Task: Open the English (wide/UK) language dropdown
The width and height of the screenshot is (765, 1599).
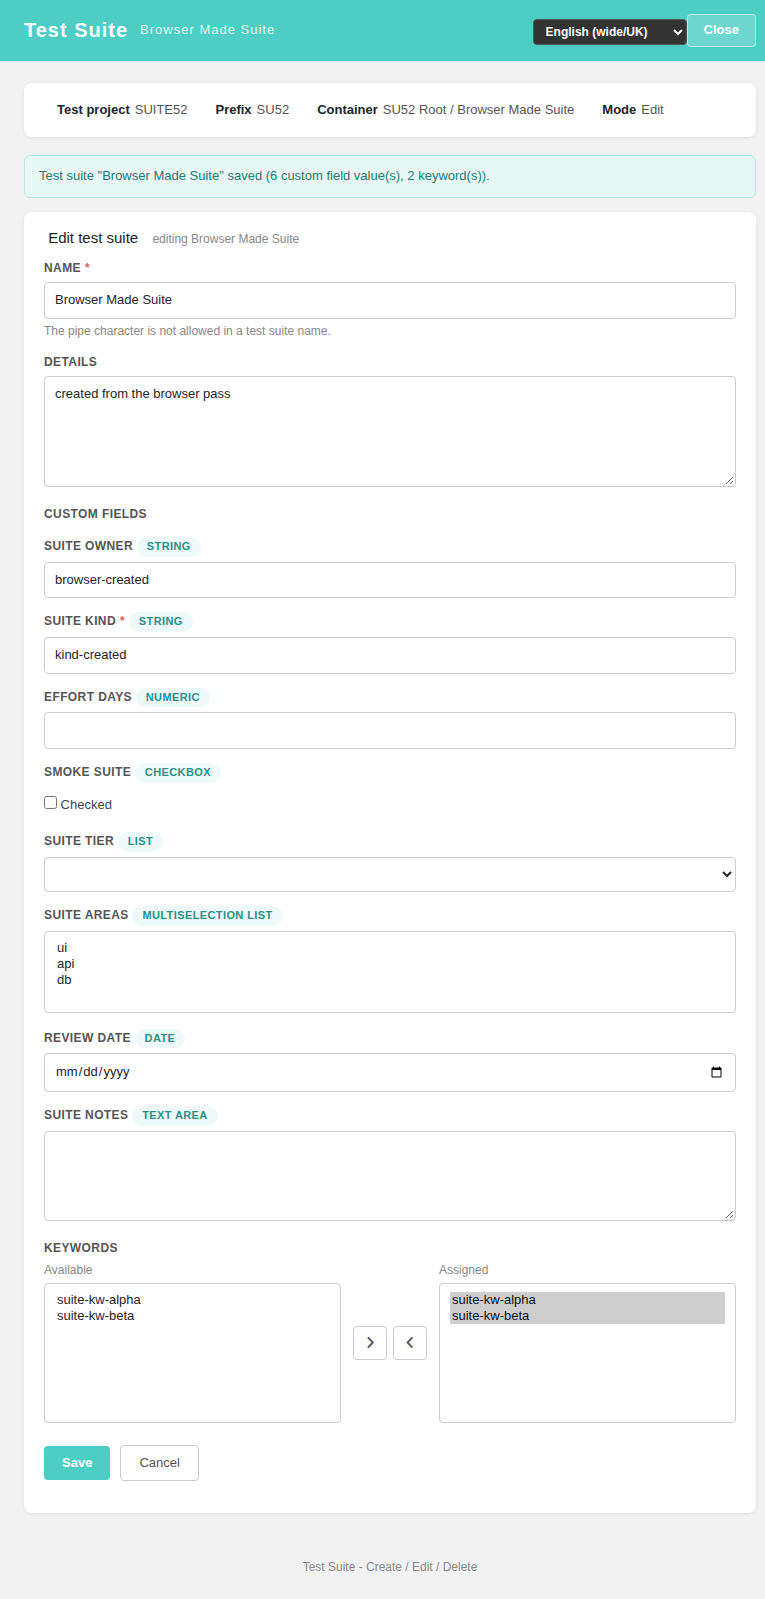Action: click(610, 32)
